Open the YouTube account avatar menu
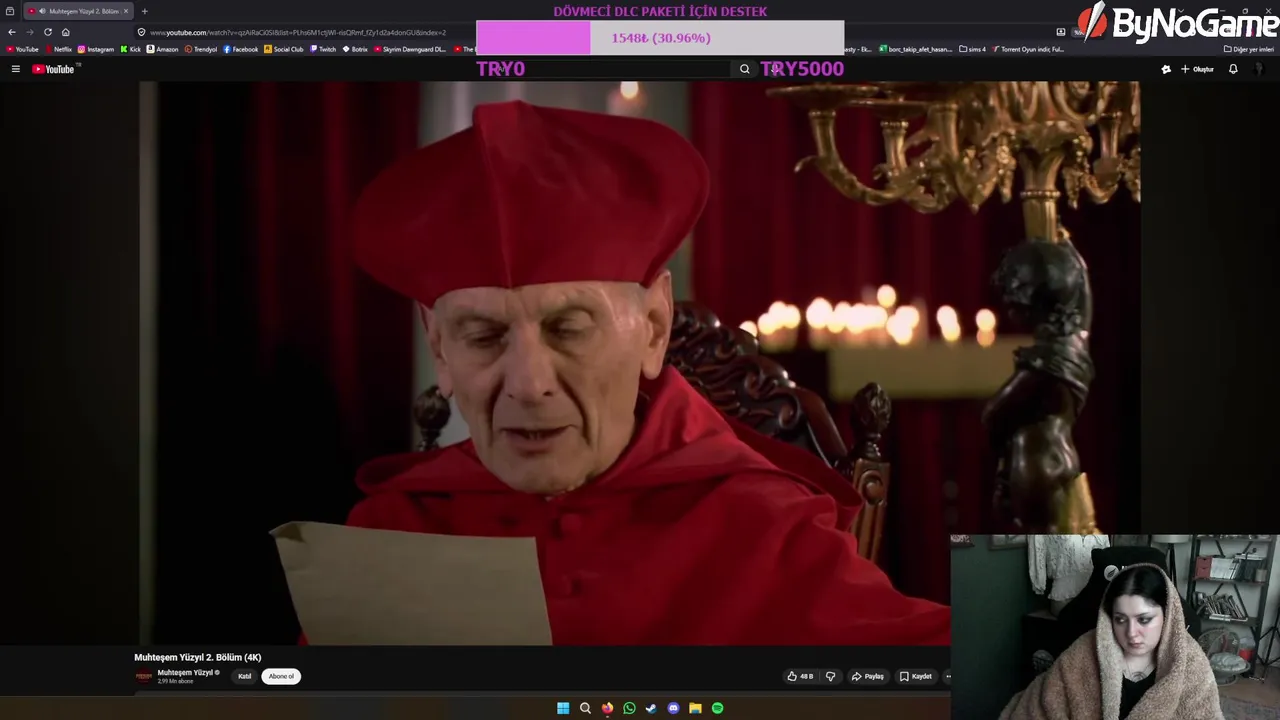This screenshot has width=1280, height=720. [1260, 69]
